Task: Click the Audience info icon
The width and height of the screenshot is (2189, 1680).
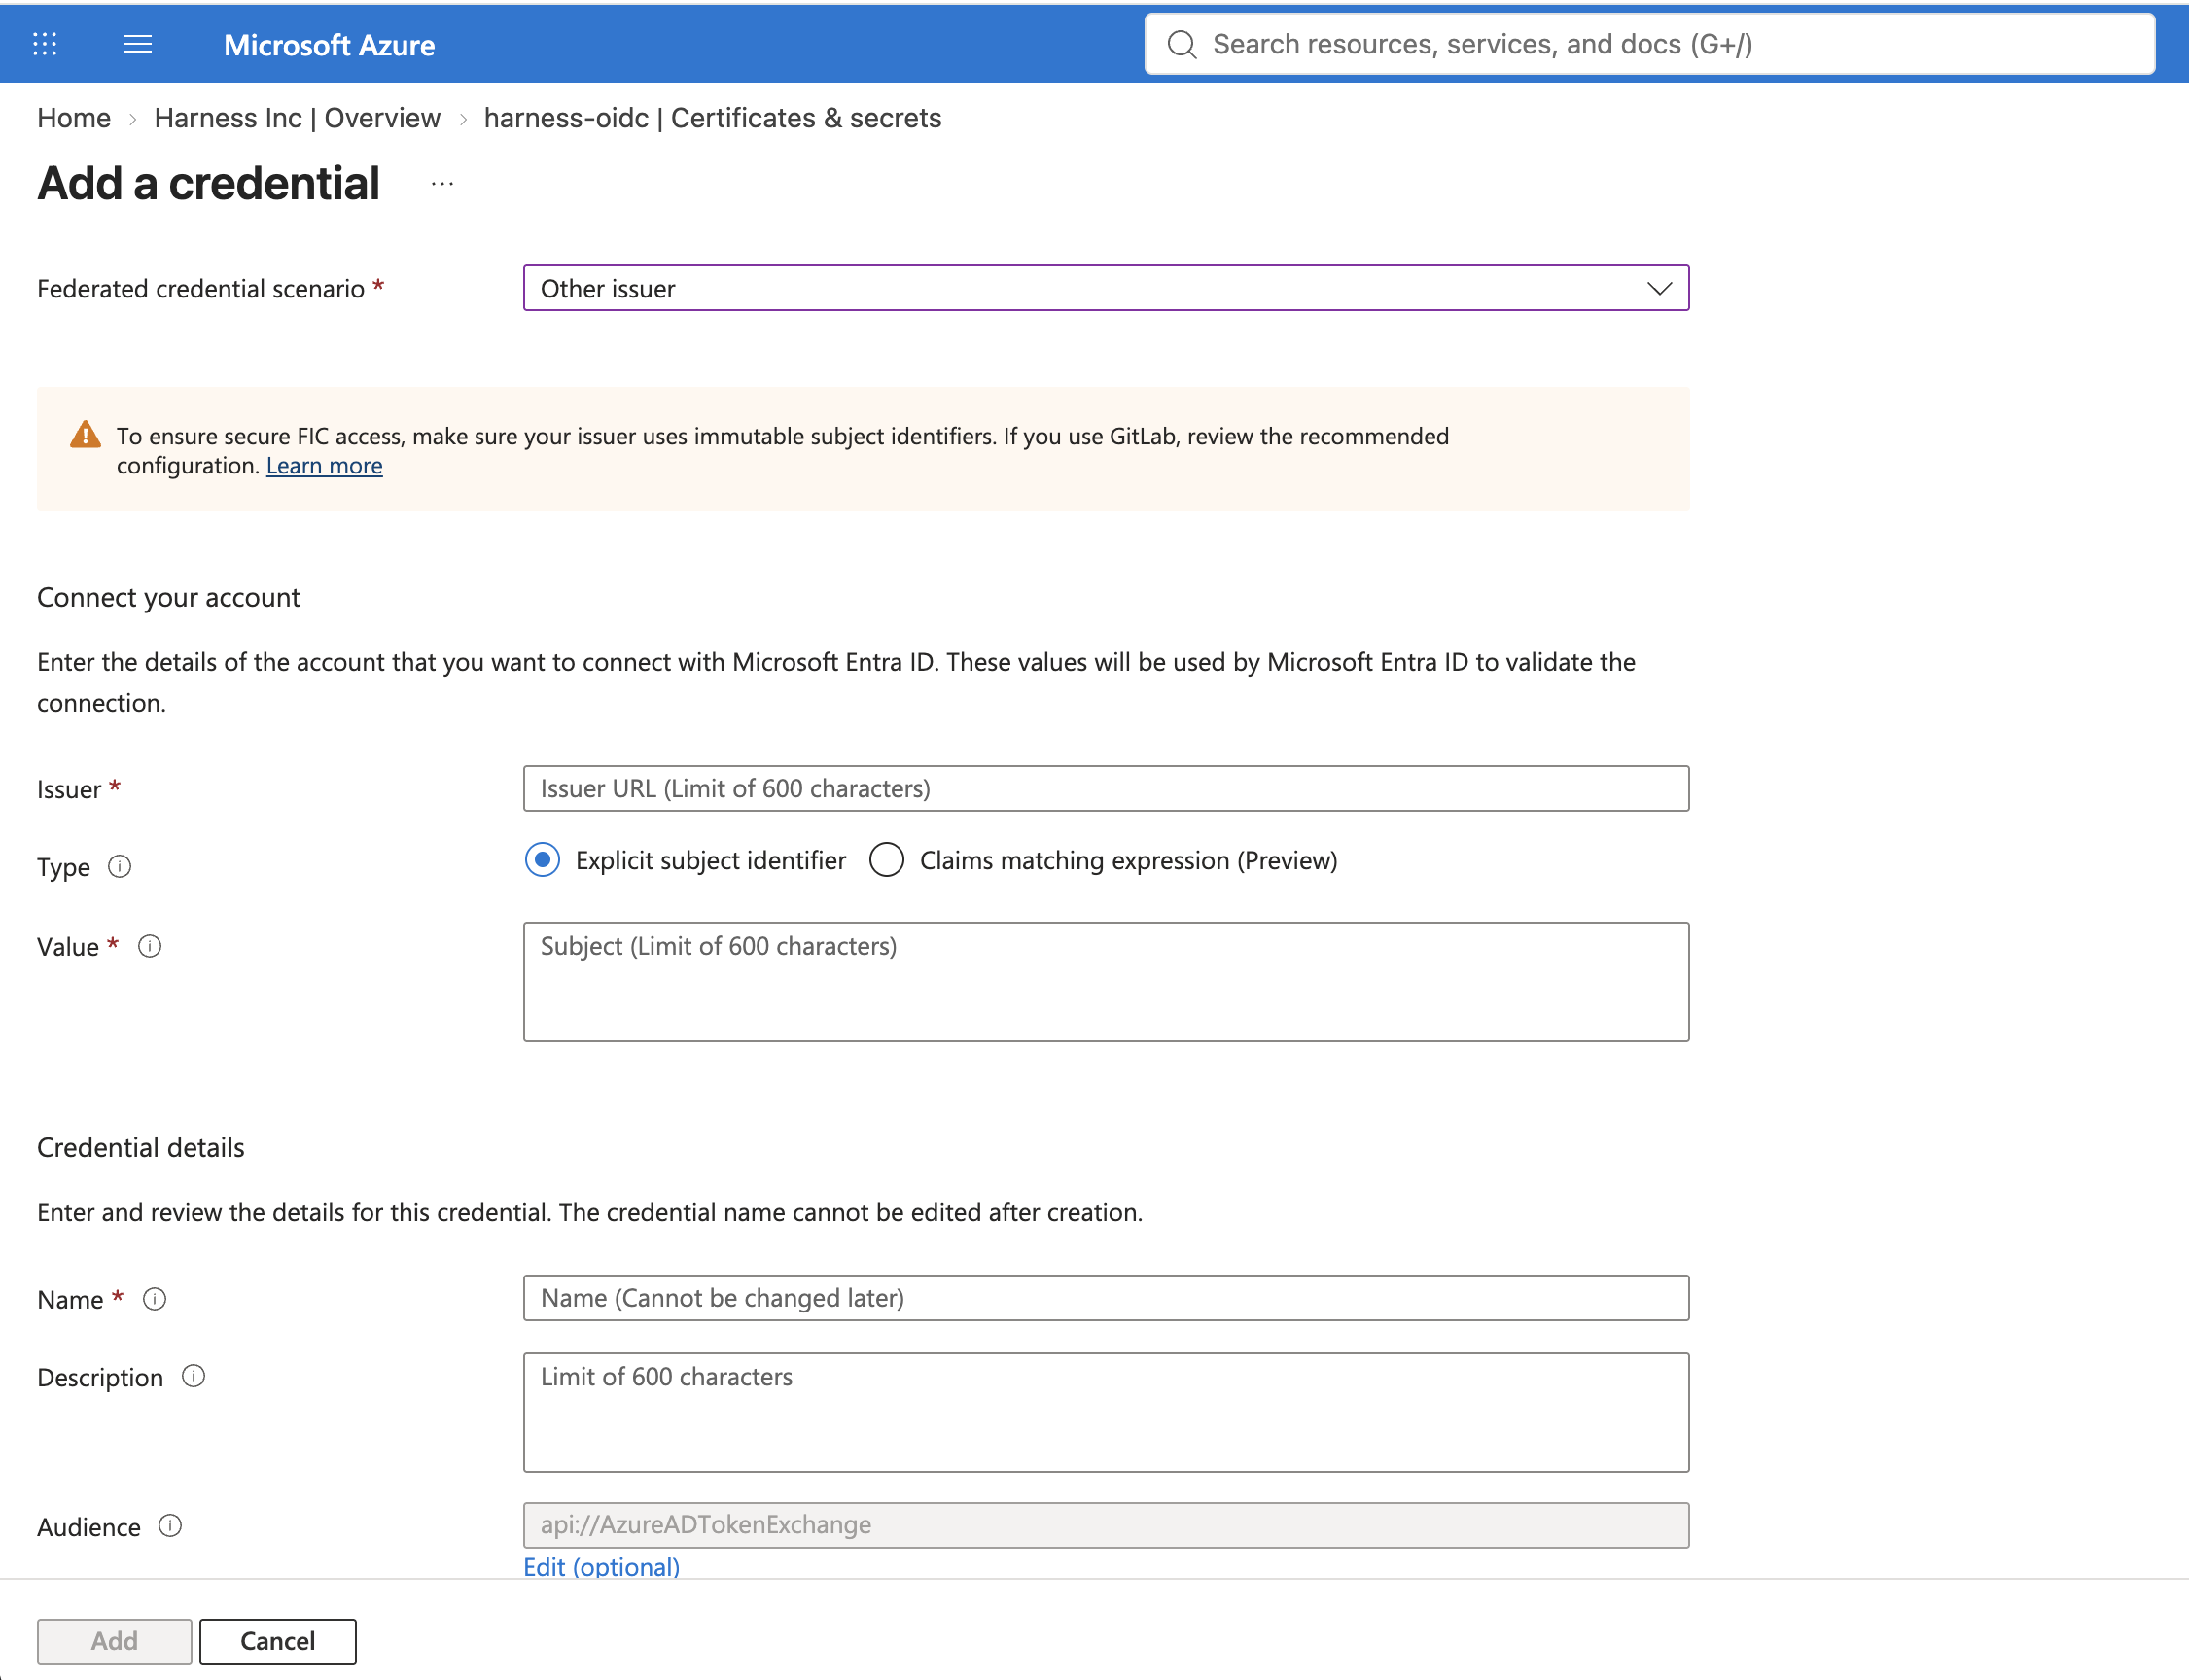Action: [x=171, y=1525]
